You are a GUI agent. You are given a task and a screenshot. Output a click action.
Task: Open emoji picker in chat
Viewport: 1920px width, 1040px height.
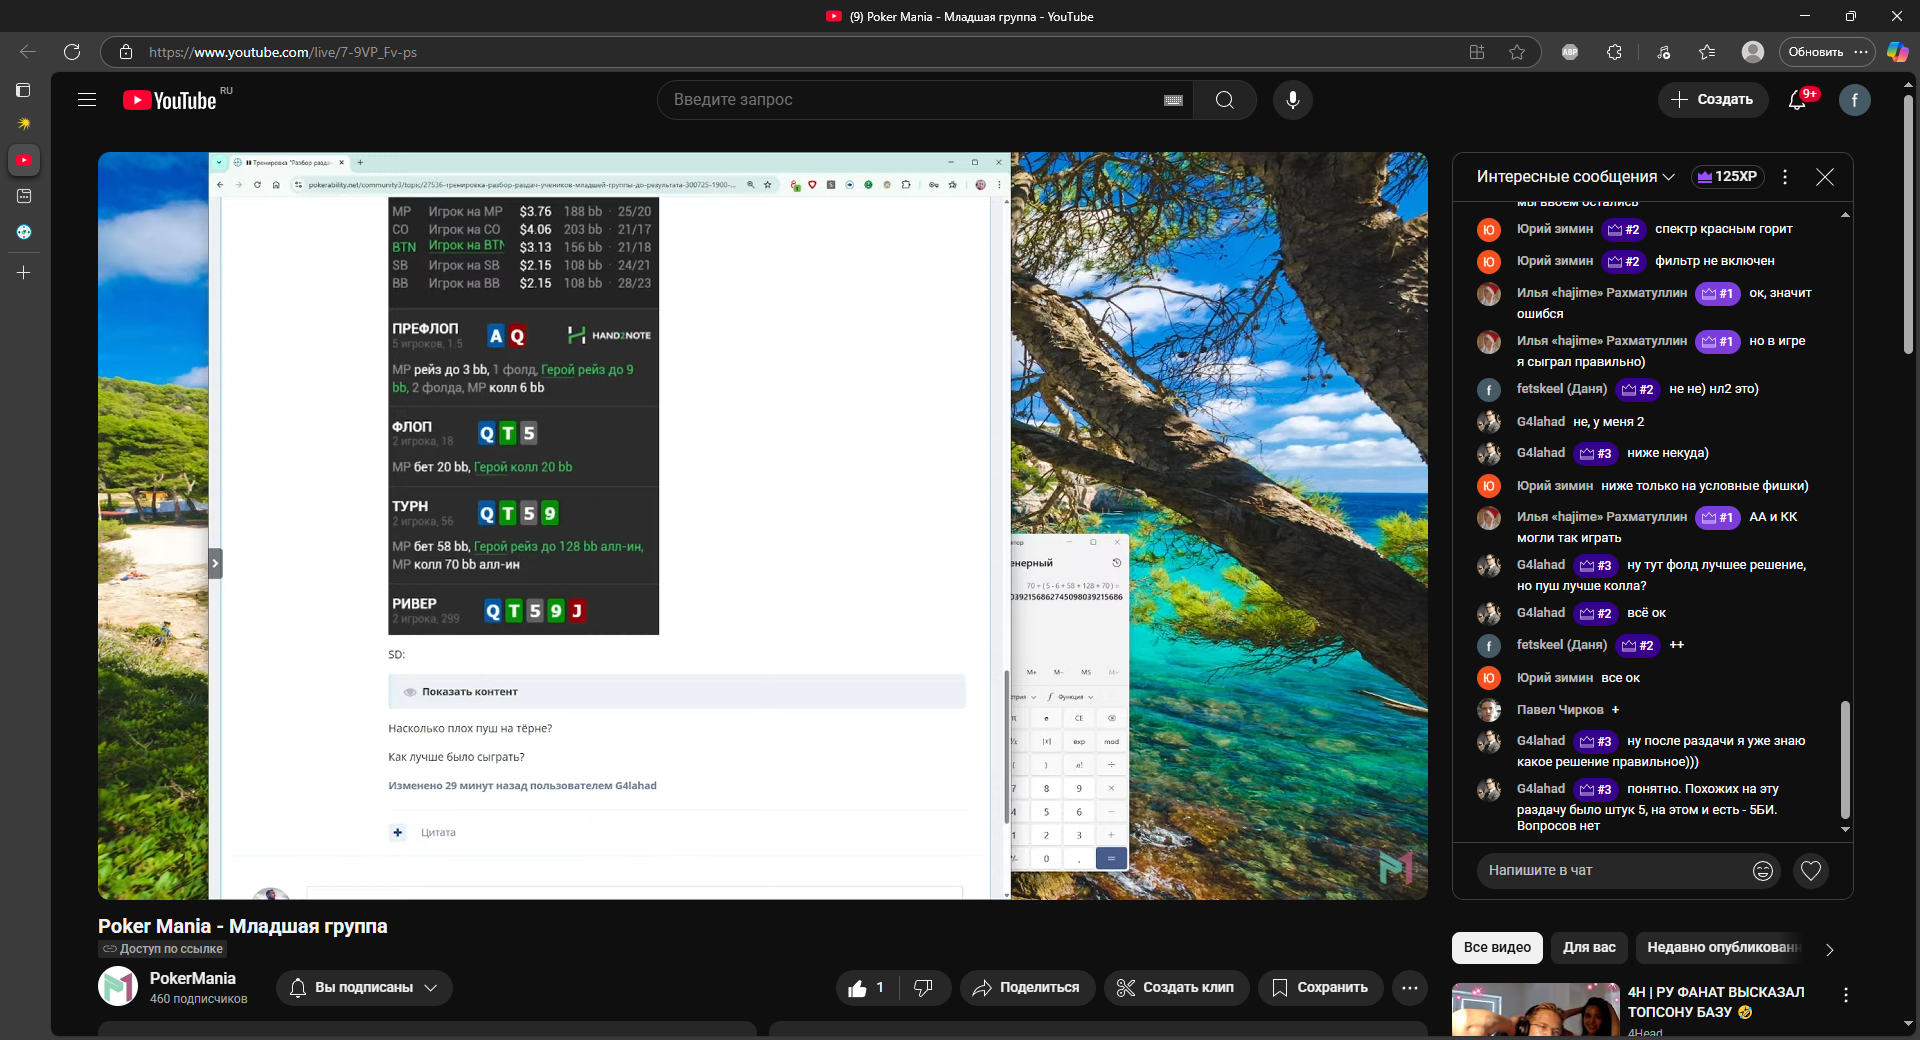point(1763,871)
